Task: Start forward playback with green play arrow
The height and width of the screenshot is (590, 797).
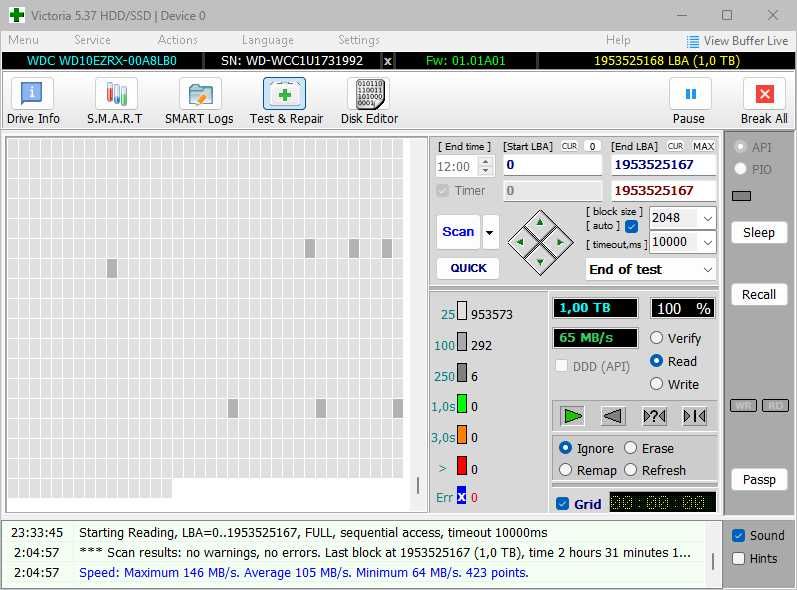Action: click(x=572, y=416)
